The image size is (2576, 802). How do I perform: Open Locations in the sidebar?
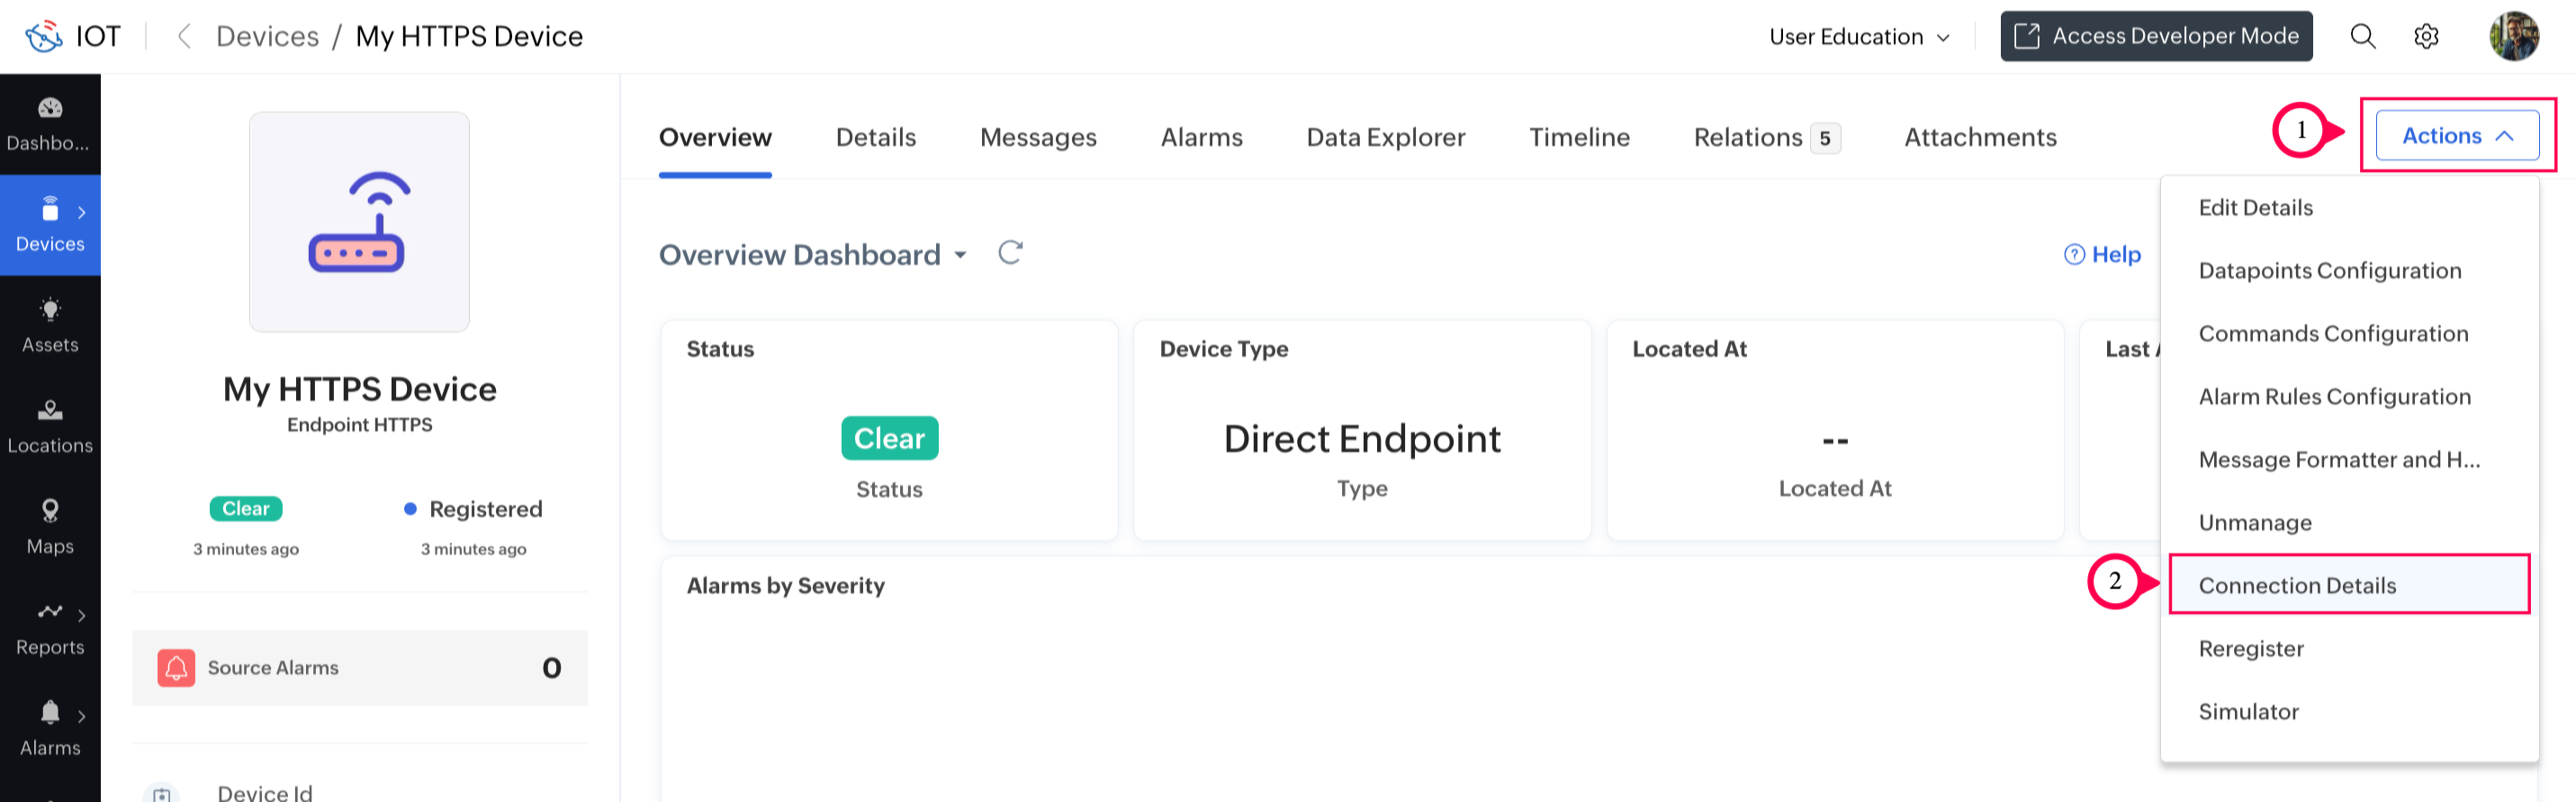pos(50,426)
